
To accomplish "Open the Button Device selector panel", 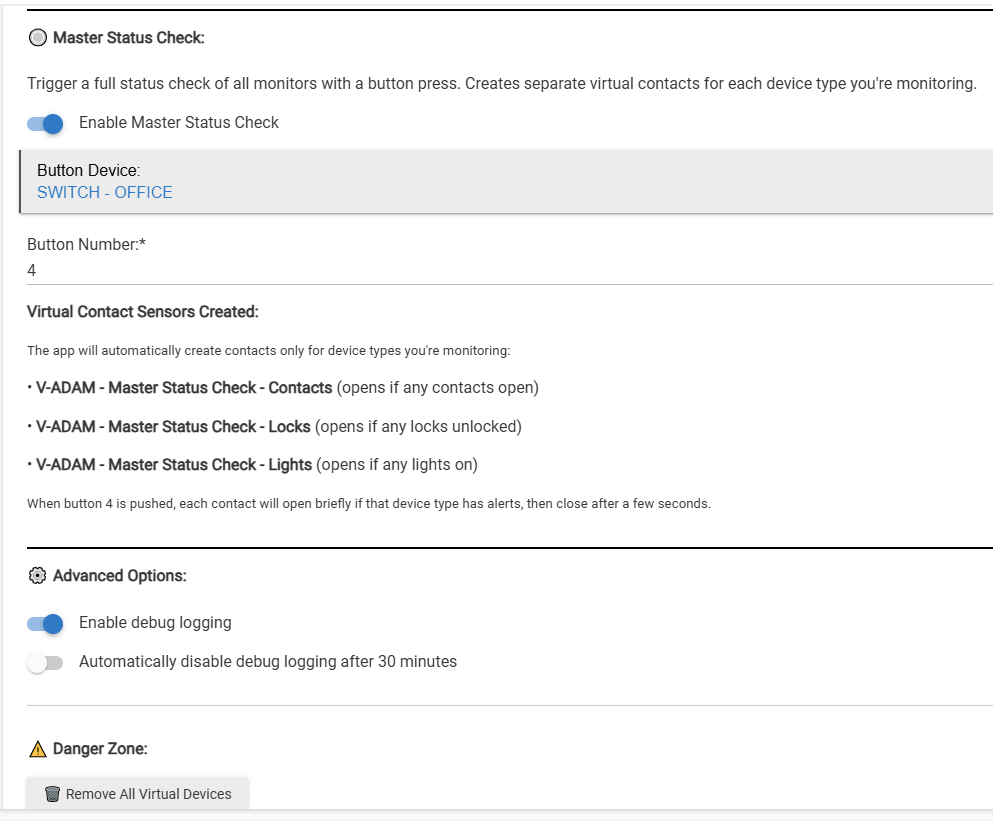I will click(500, 181).
